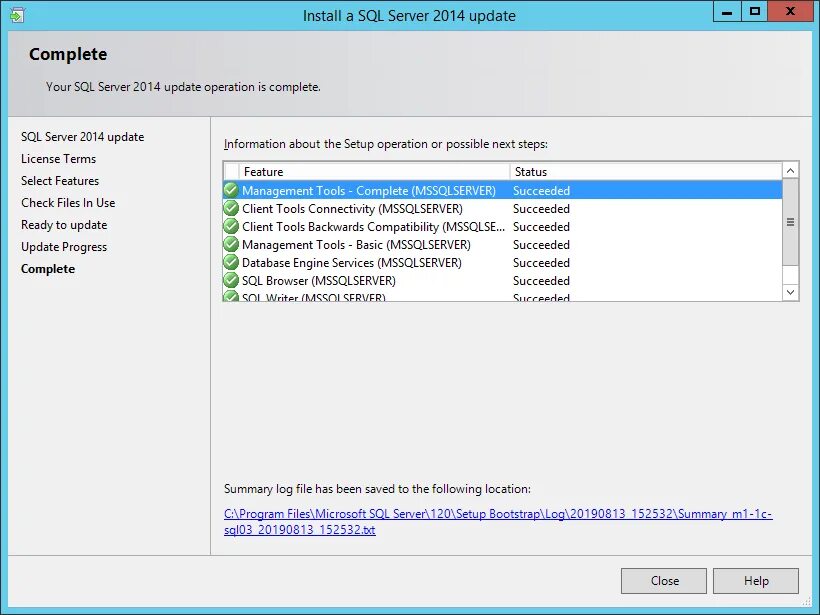Screen dimensions: 820x615
Task: Click Complete step in sidebar
Action: [x=48, y=269]
